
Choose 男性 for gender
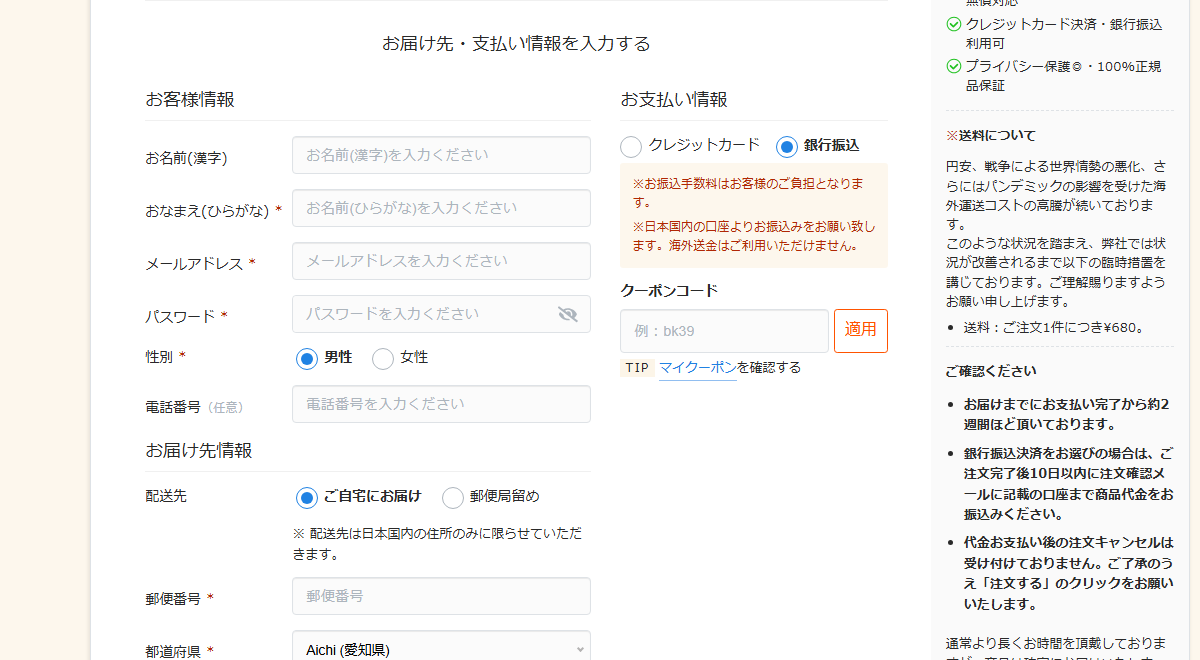click(307, 358)
